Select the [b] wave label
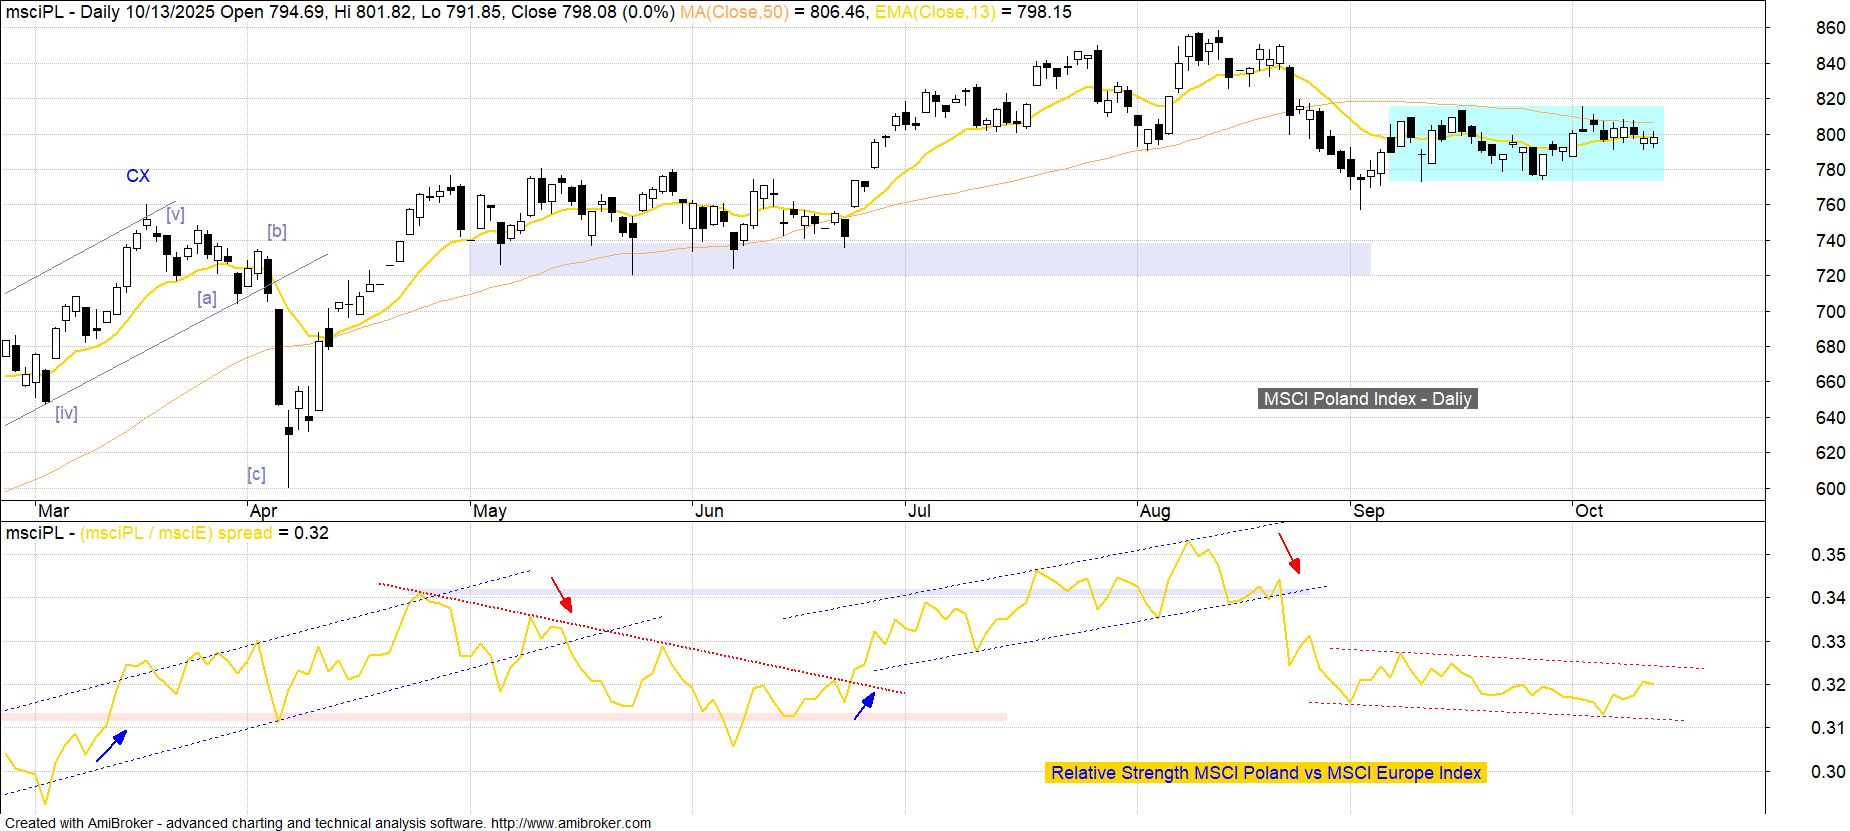This screenshot has height=831, width=1850. coord(276,231)
